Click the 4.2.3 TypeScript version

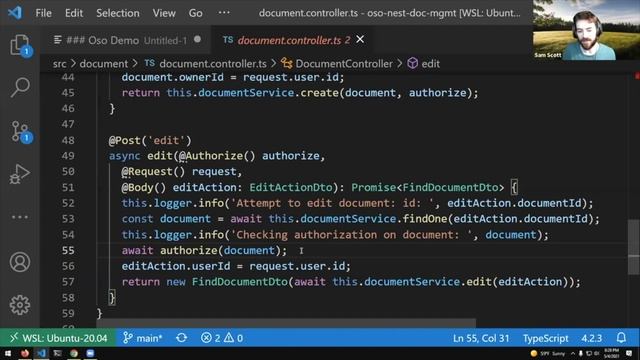[x=591, y=338]
